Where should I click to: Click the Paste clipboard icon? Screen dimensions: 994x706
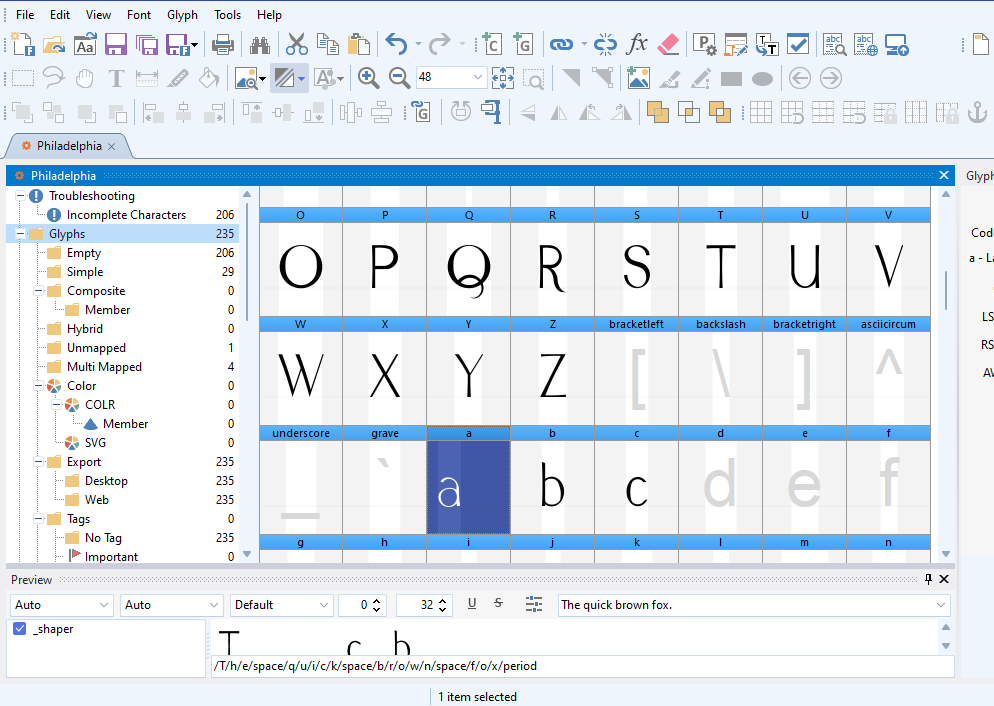click(359, 45)
